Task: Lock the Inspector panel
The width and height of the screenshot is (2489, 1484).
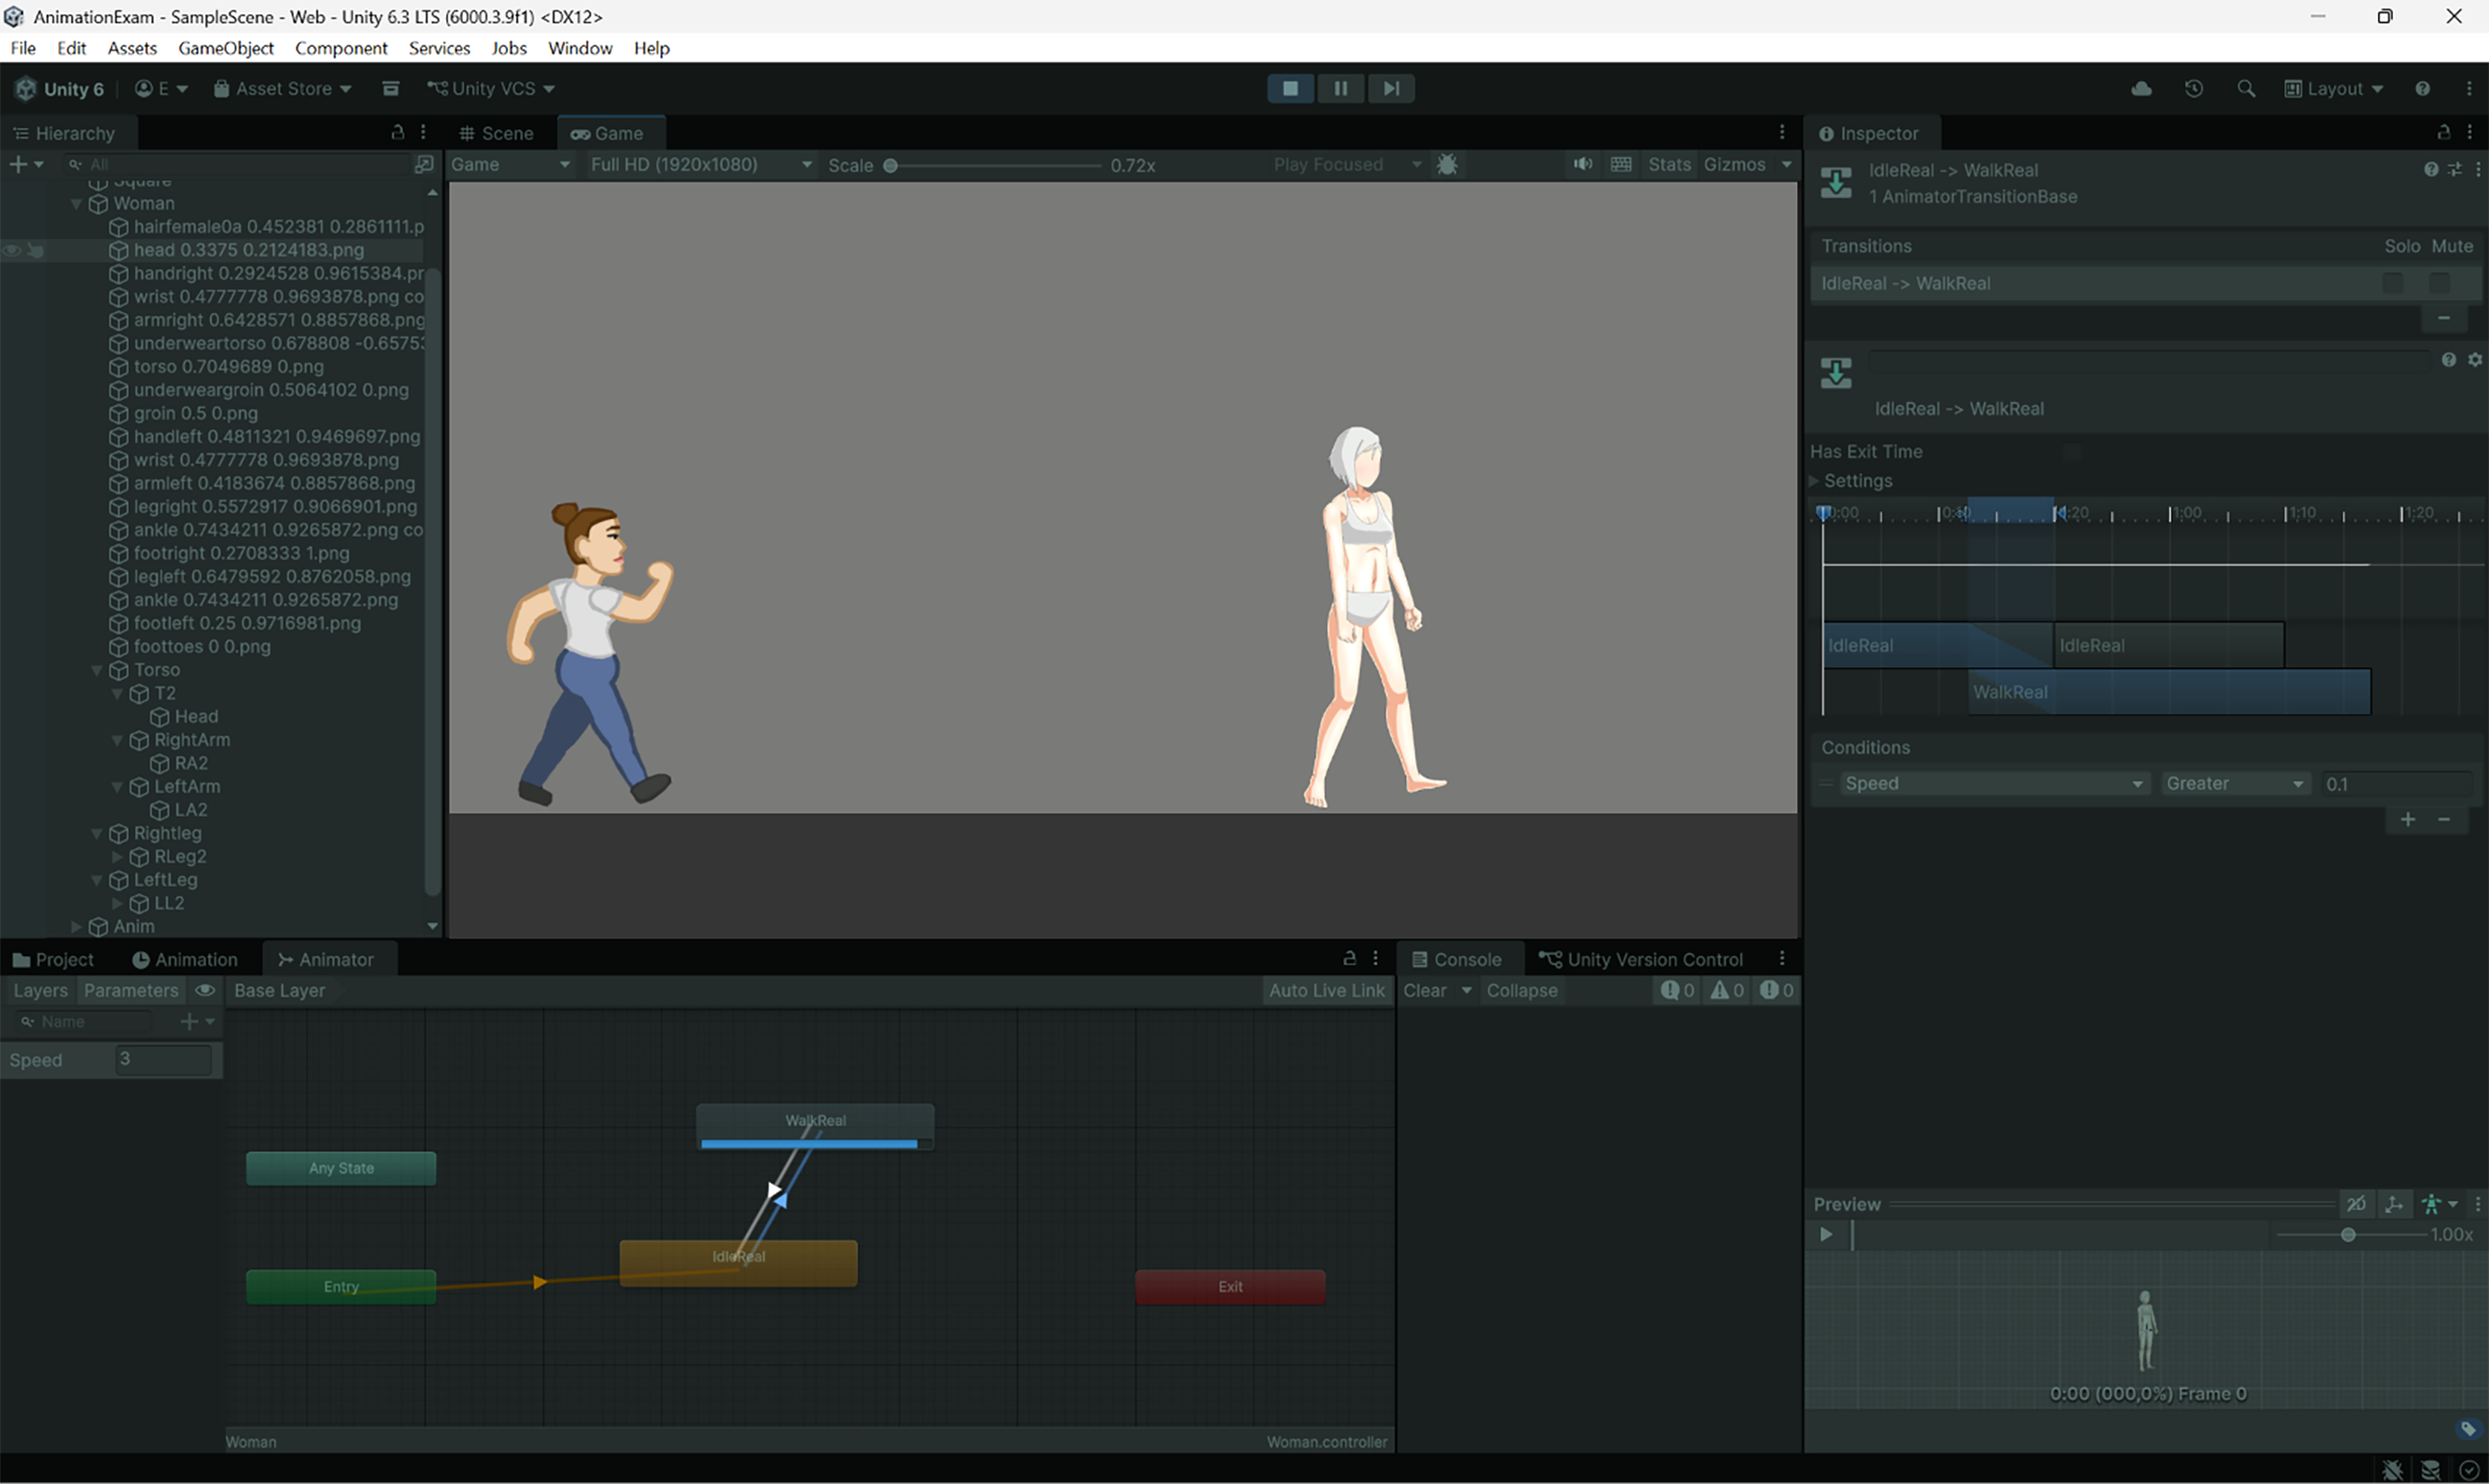Action: click(2443, 132)
